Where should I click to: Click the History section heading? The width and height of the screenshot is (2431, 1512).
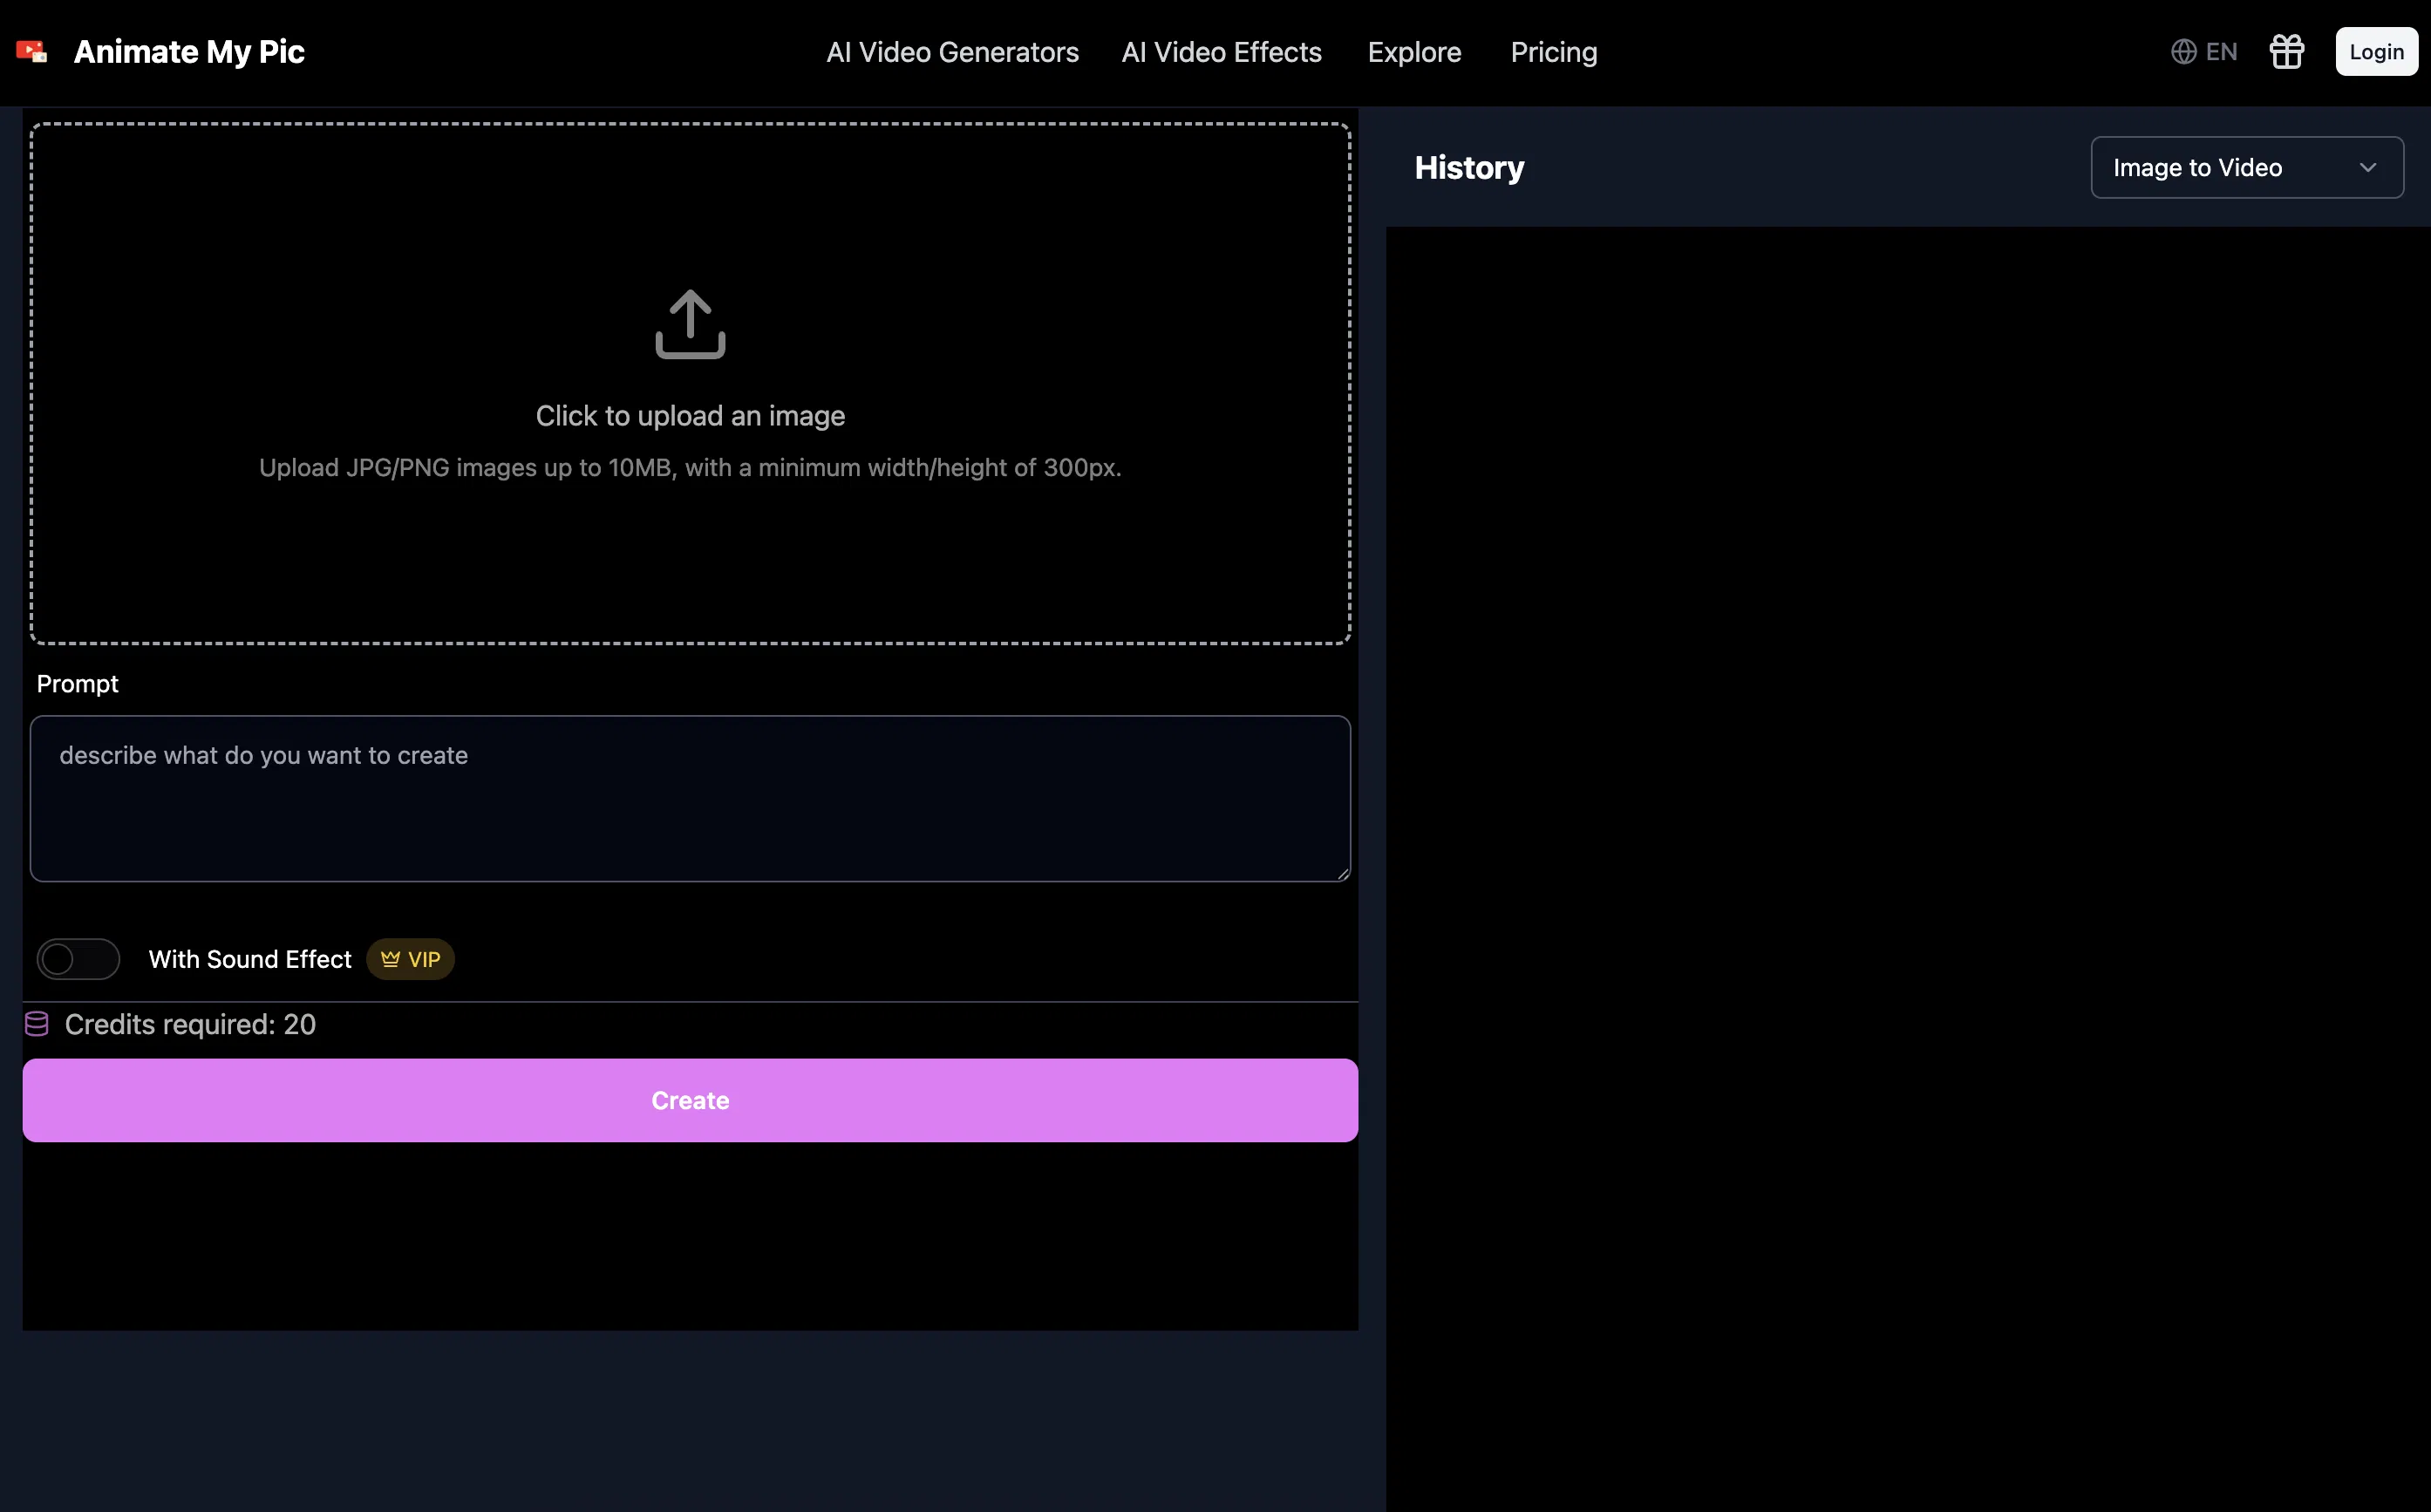[x=1468, y=167]
